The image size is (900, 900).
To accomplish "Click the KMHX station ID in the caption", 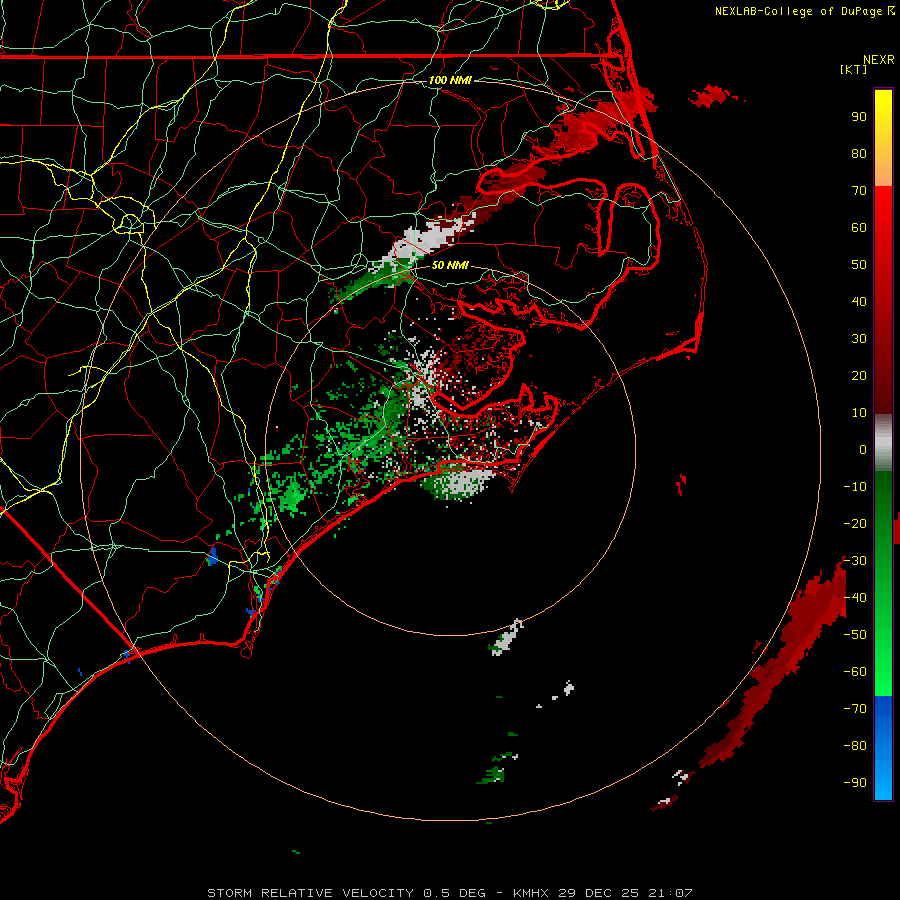I will [531, 893].
